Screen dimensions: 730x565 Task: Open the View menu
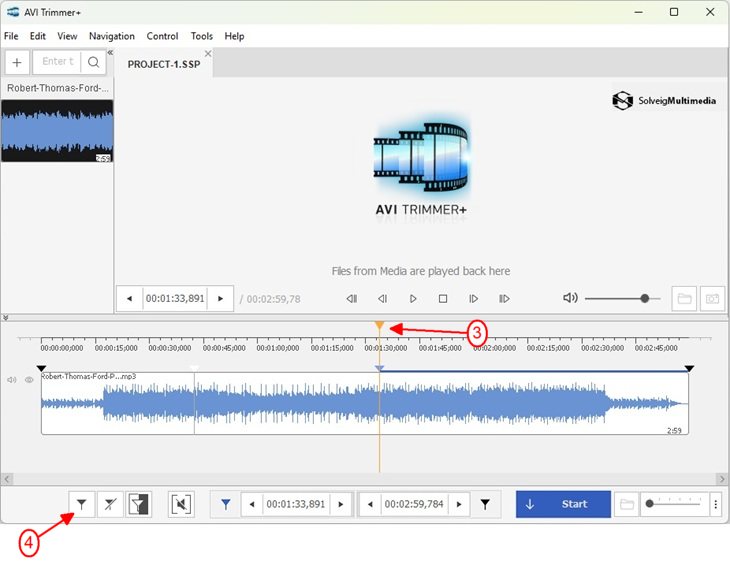(67, 36)
